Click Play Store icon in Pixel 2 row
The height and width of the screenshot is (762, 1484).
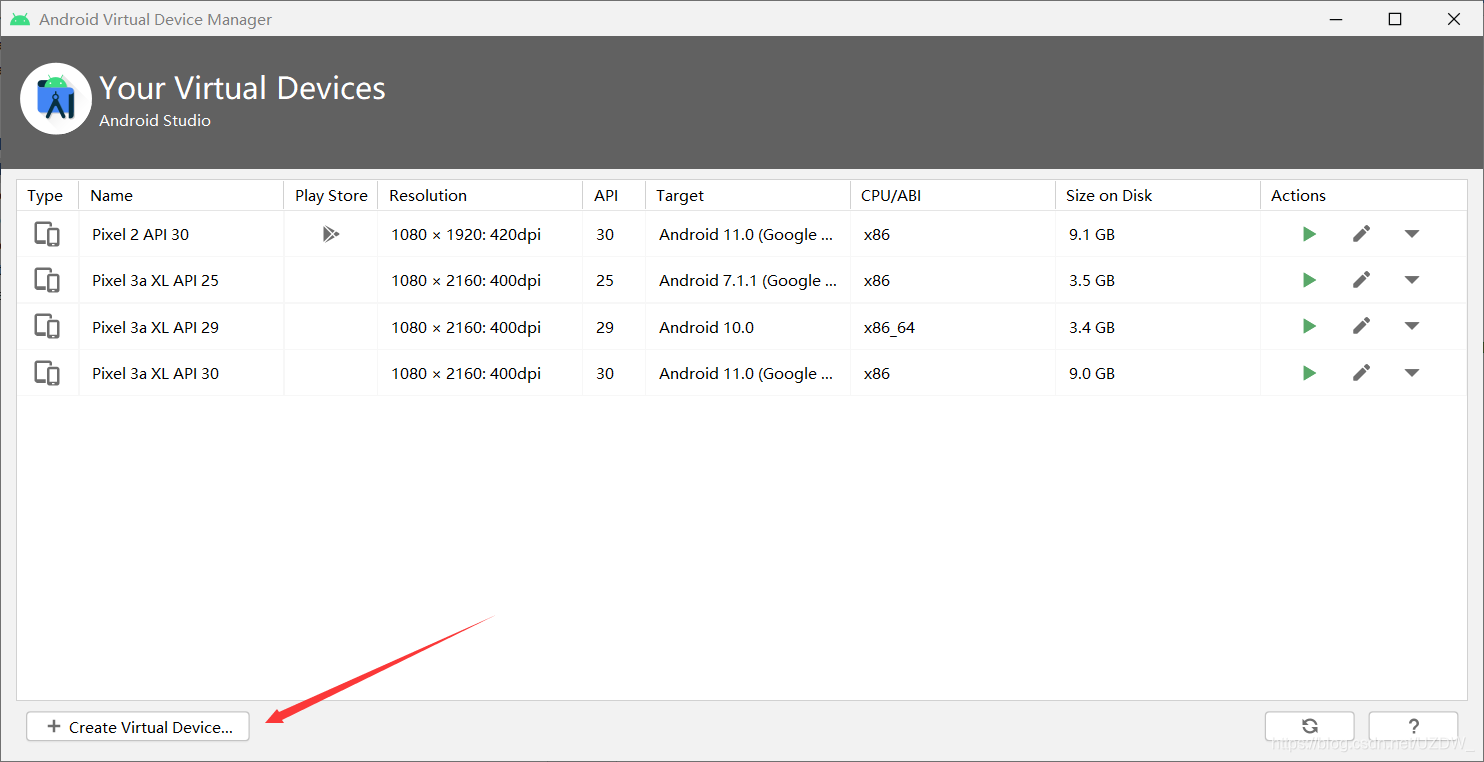click(331, 234)
